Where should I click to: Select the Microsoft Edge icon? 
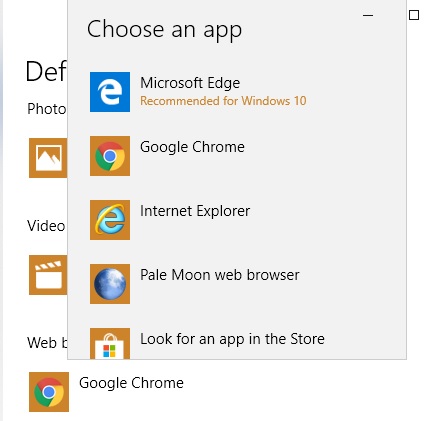tap(110, 92)
